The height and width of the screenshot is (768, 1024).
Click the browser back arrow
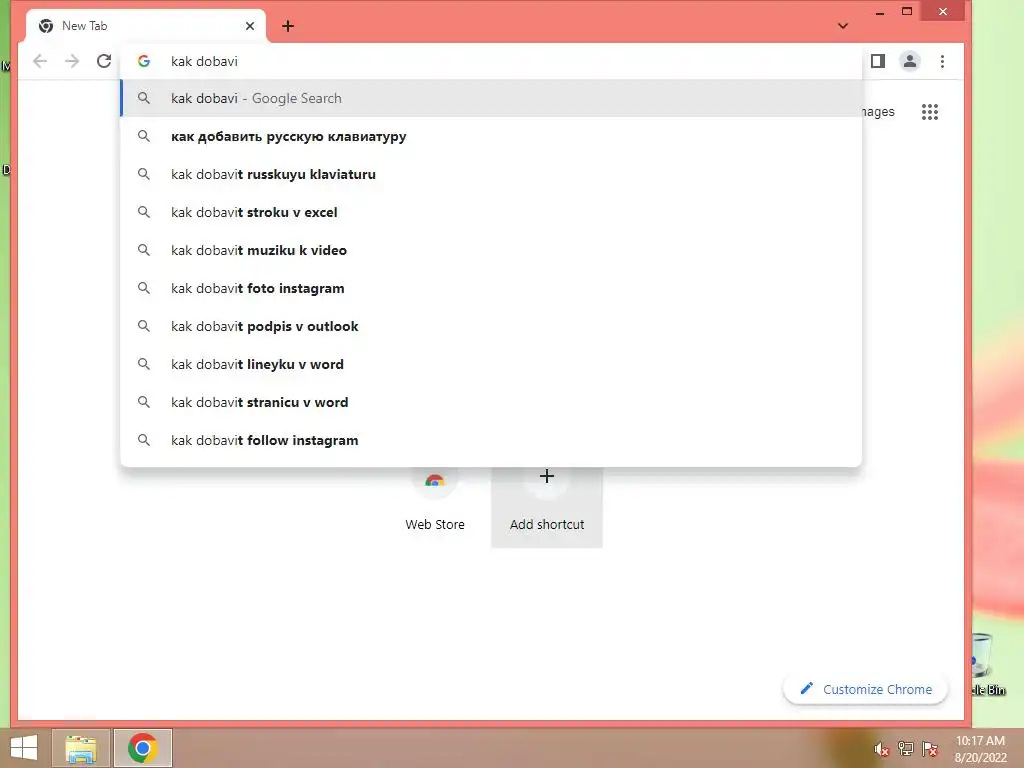(40, 61)
